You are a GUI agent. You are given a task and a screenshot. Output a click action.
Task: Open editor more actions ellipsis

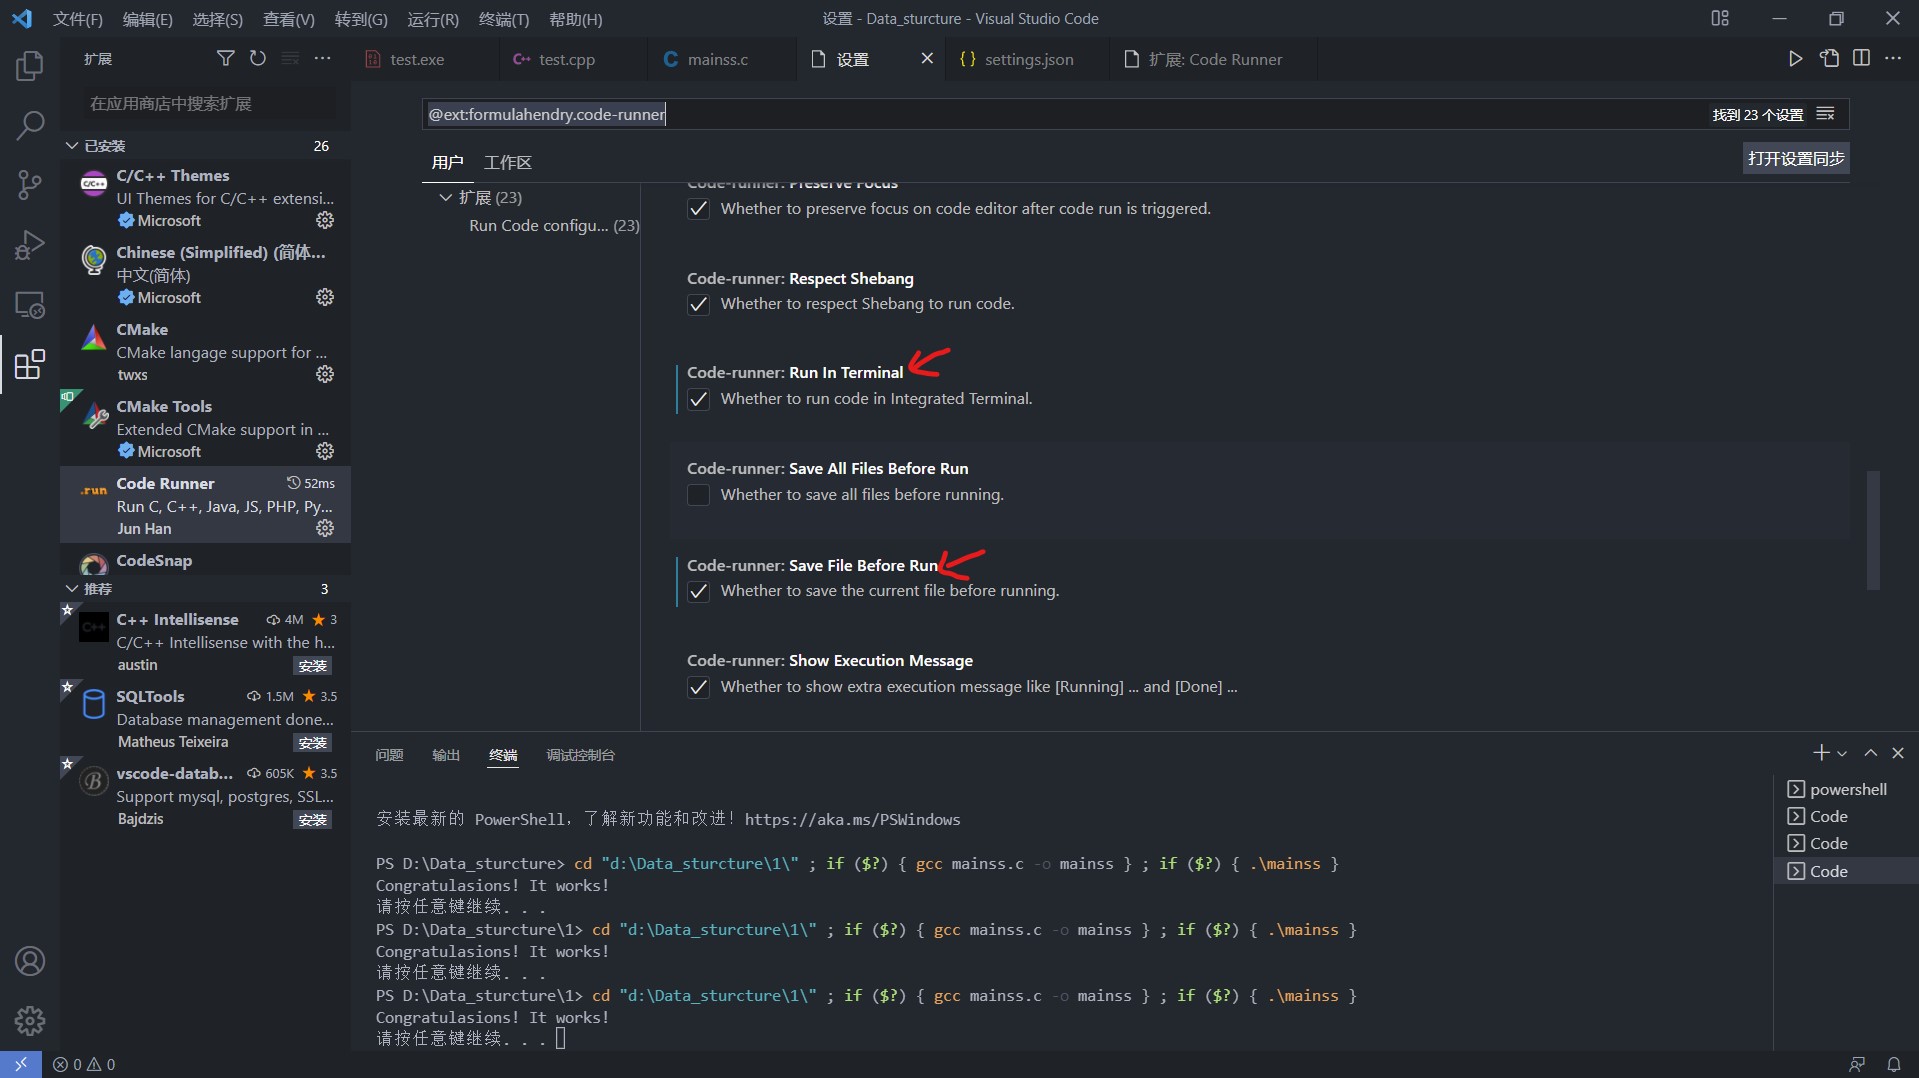(x=1893, y=59)
